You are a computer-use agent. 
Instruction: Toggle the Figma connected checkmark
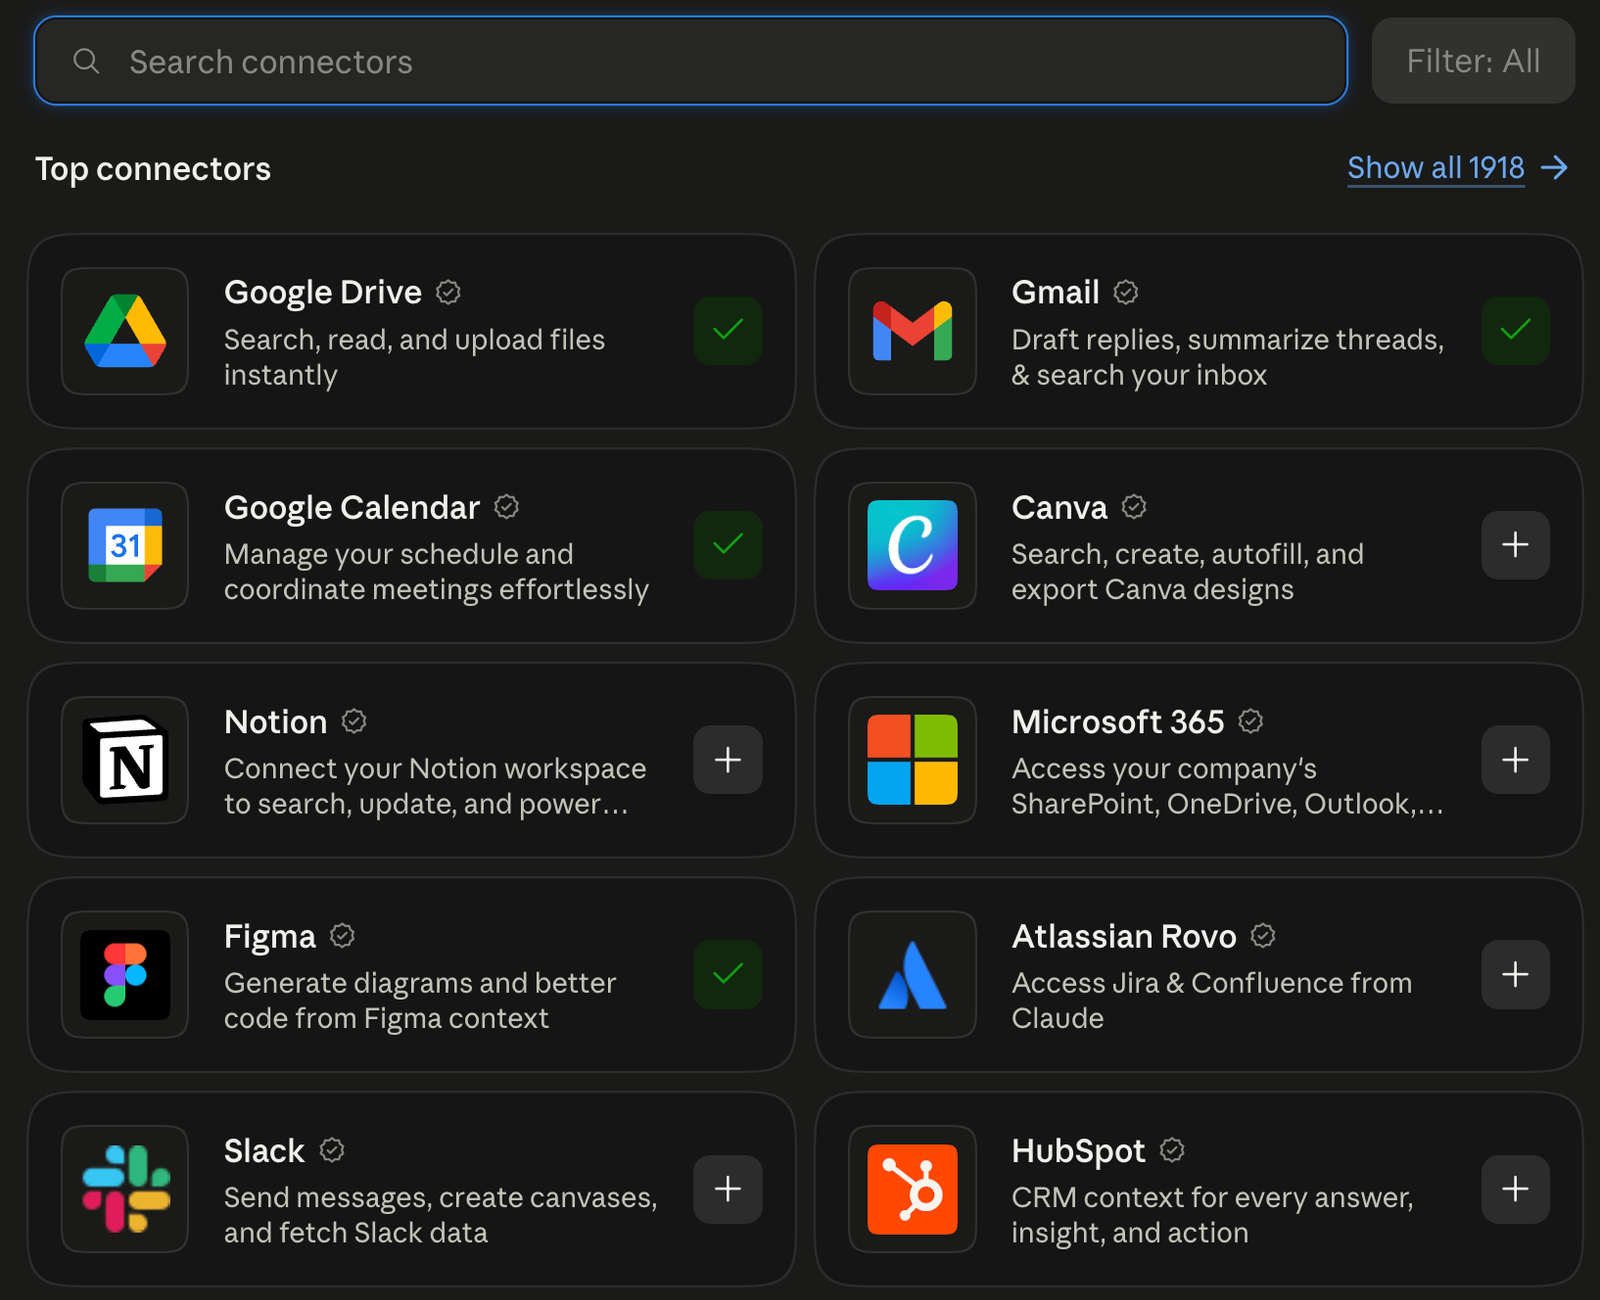[x=728, y=975]
